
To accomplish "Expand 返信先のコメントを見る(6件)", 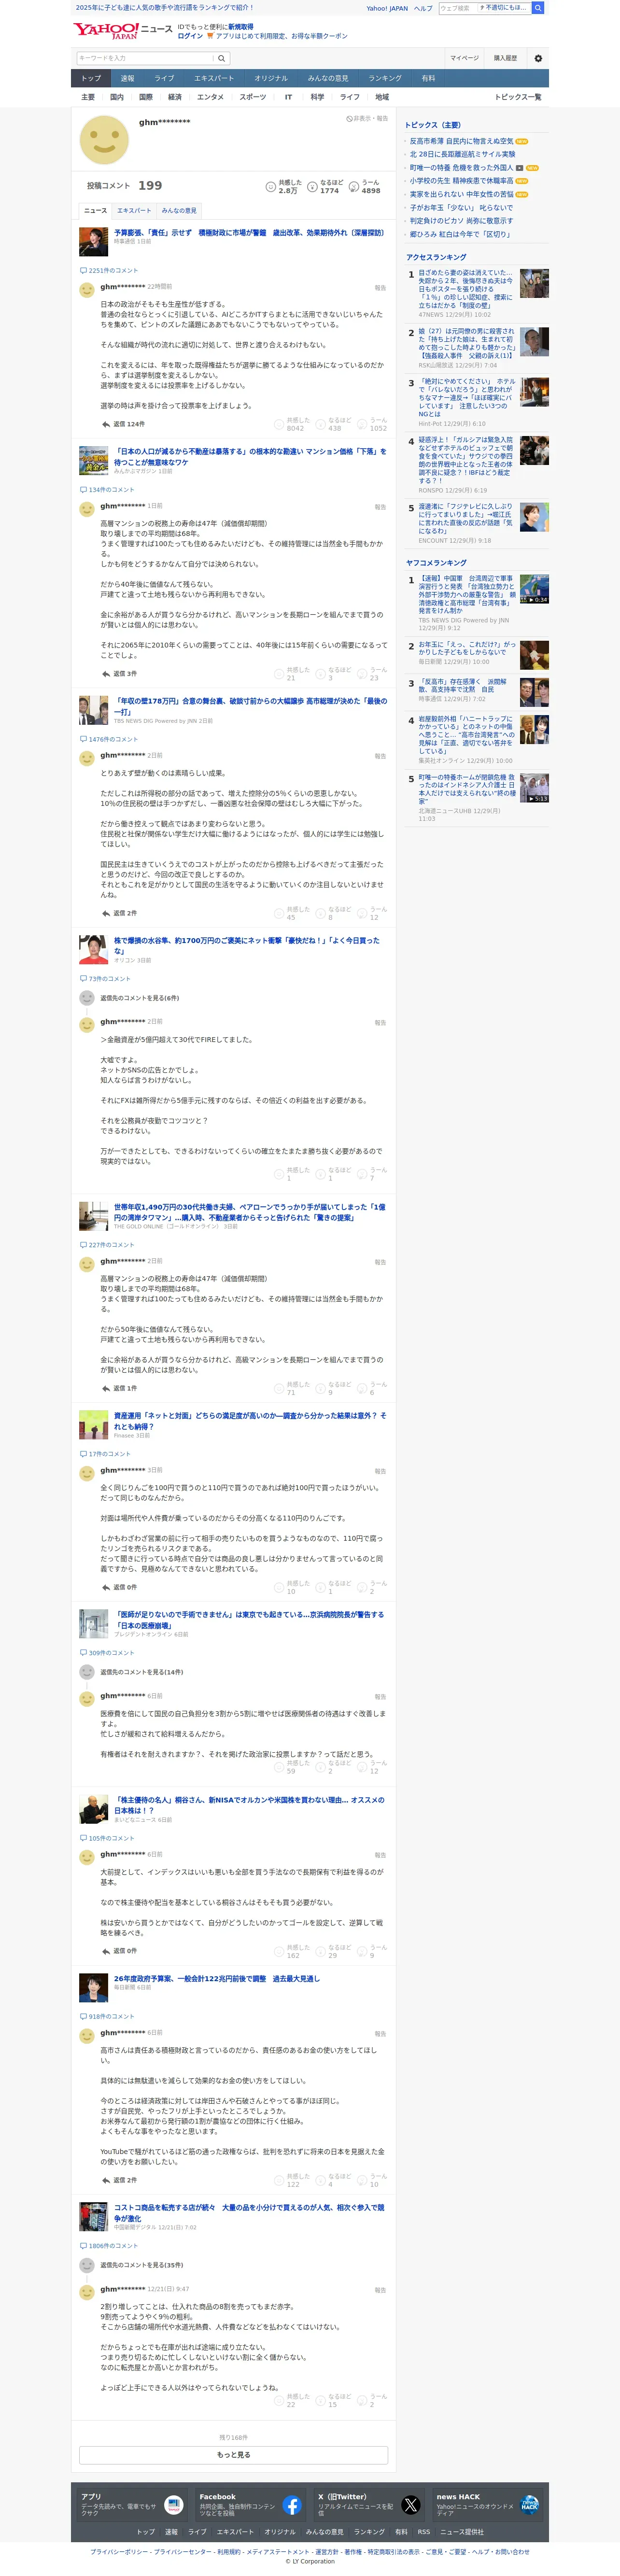I will [x=139, y=998].
